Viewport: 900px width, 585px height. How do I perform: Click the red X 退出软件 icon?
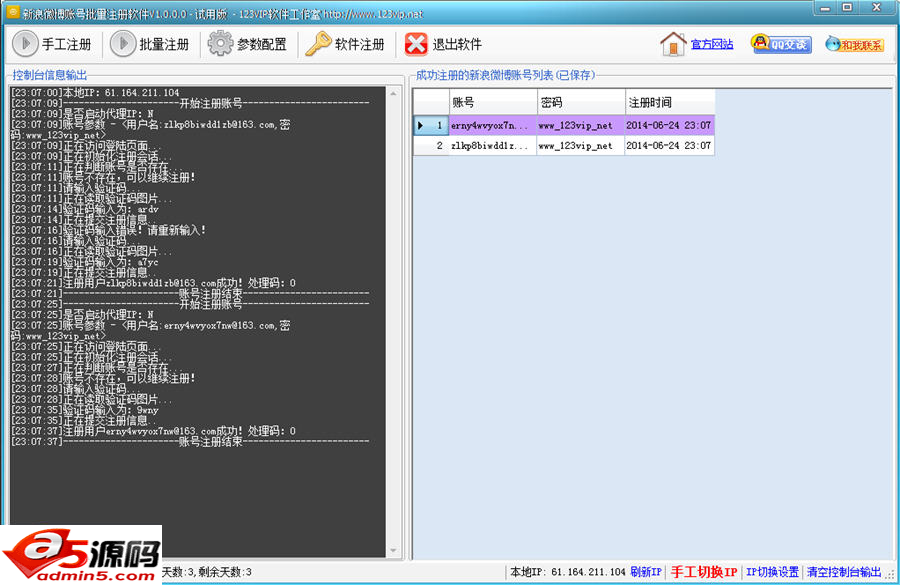[x=416, y=44]
